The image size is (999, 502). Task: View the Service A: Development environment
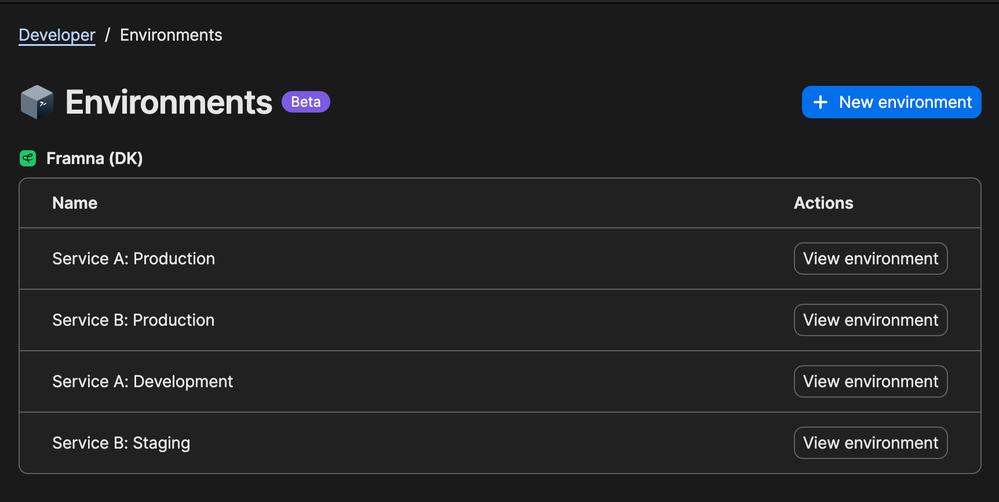[x=870, y=381]
